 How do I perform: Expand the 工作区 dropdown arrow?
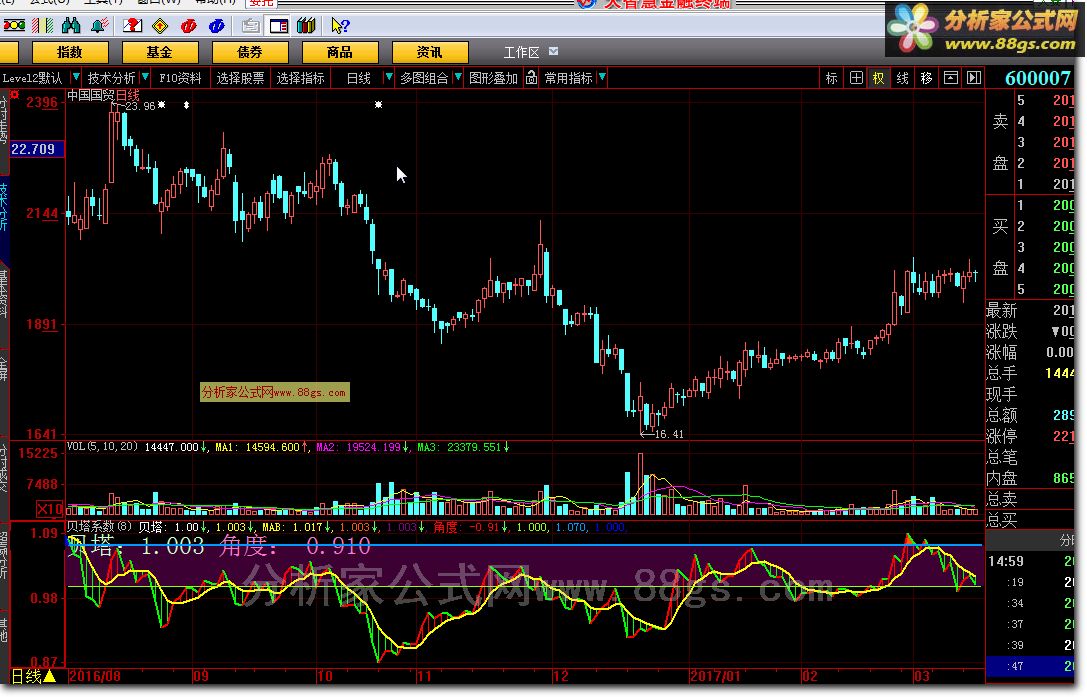553,51
